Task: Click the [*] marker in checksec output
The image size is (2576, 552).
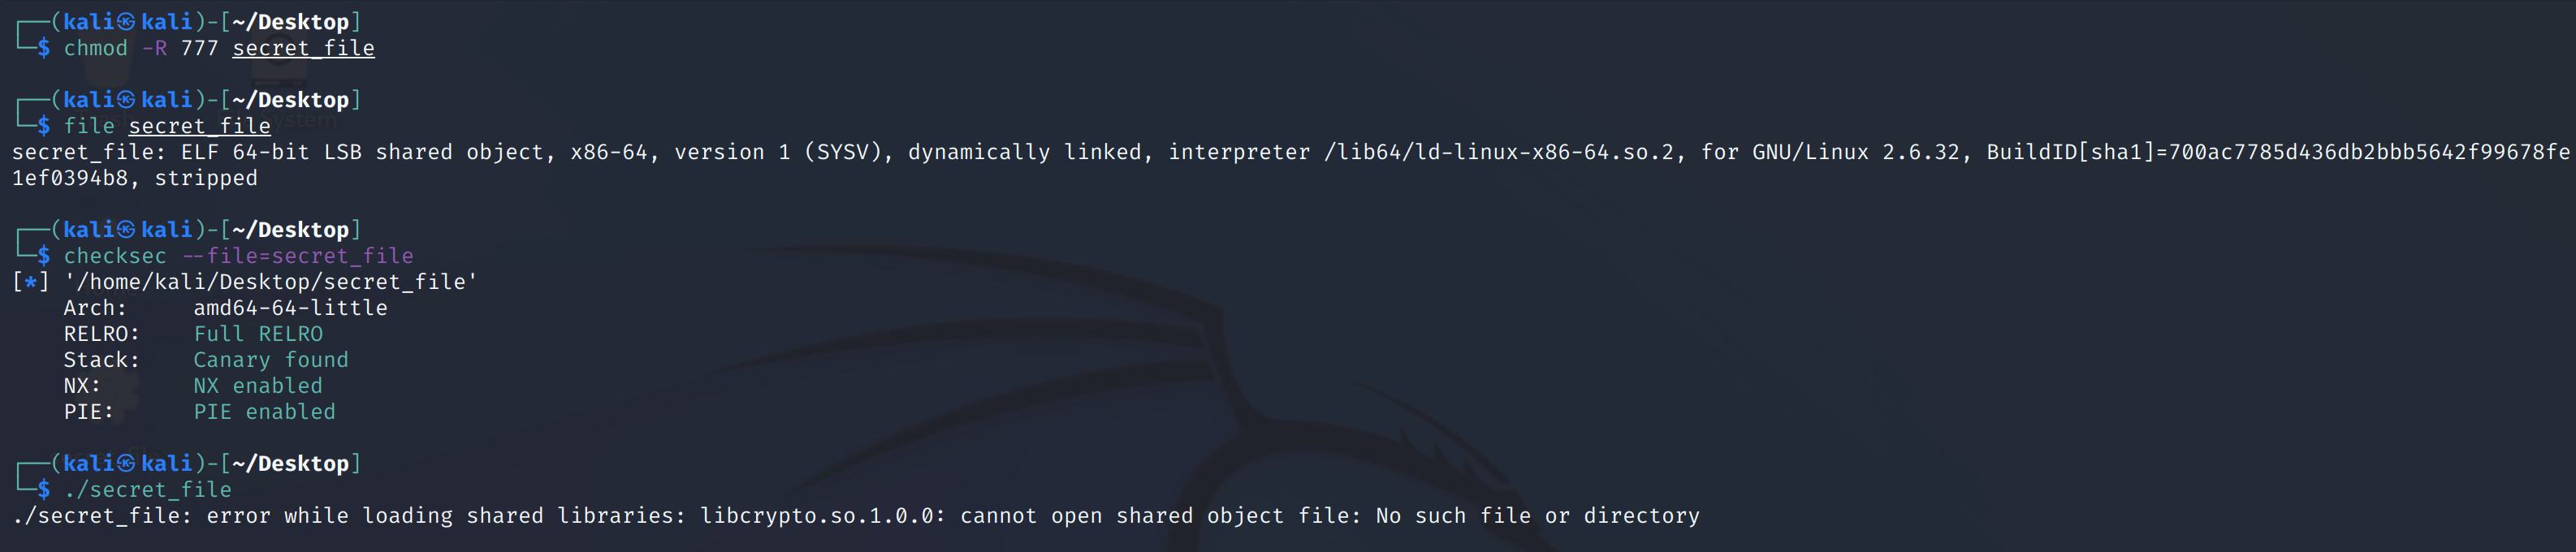Action: point(30,282)
